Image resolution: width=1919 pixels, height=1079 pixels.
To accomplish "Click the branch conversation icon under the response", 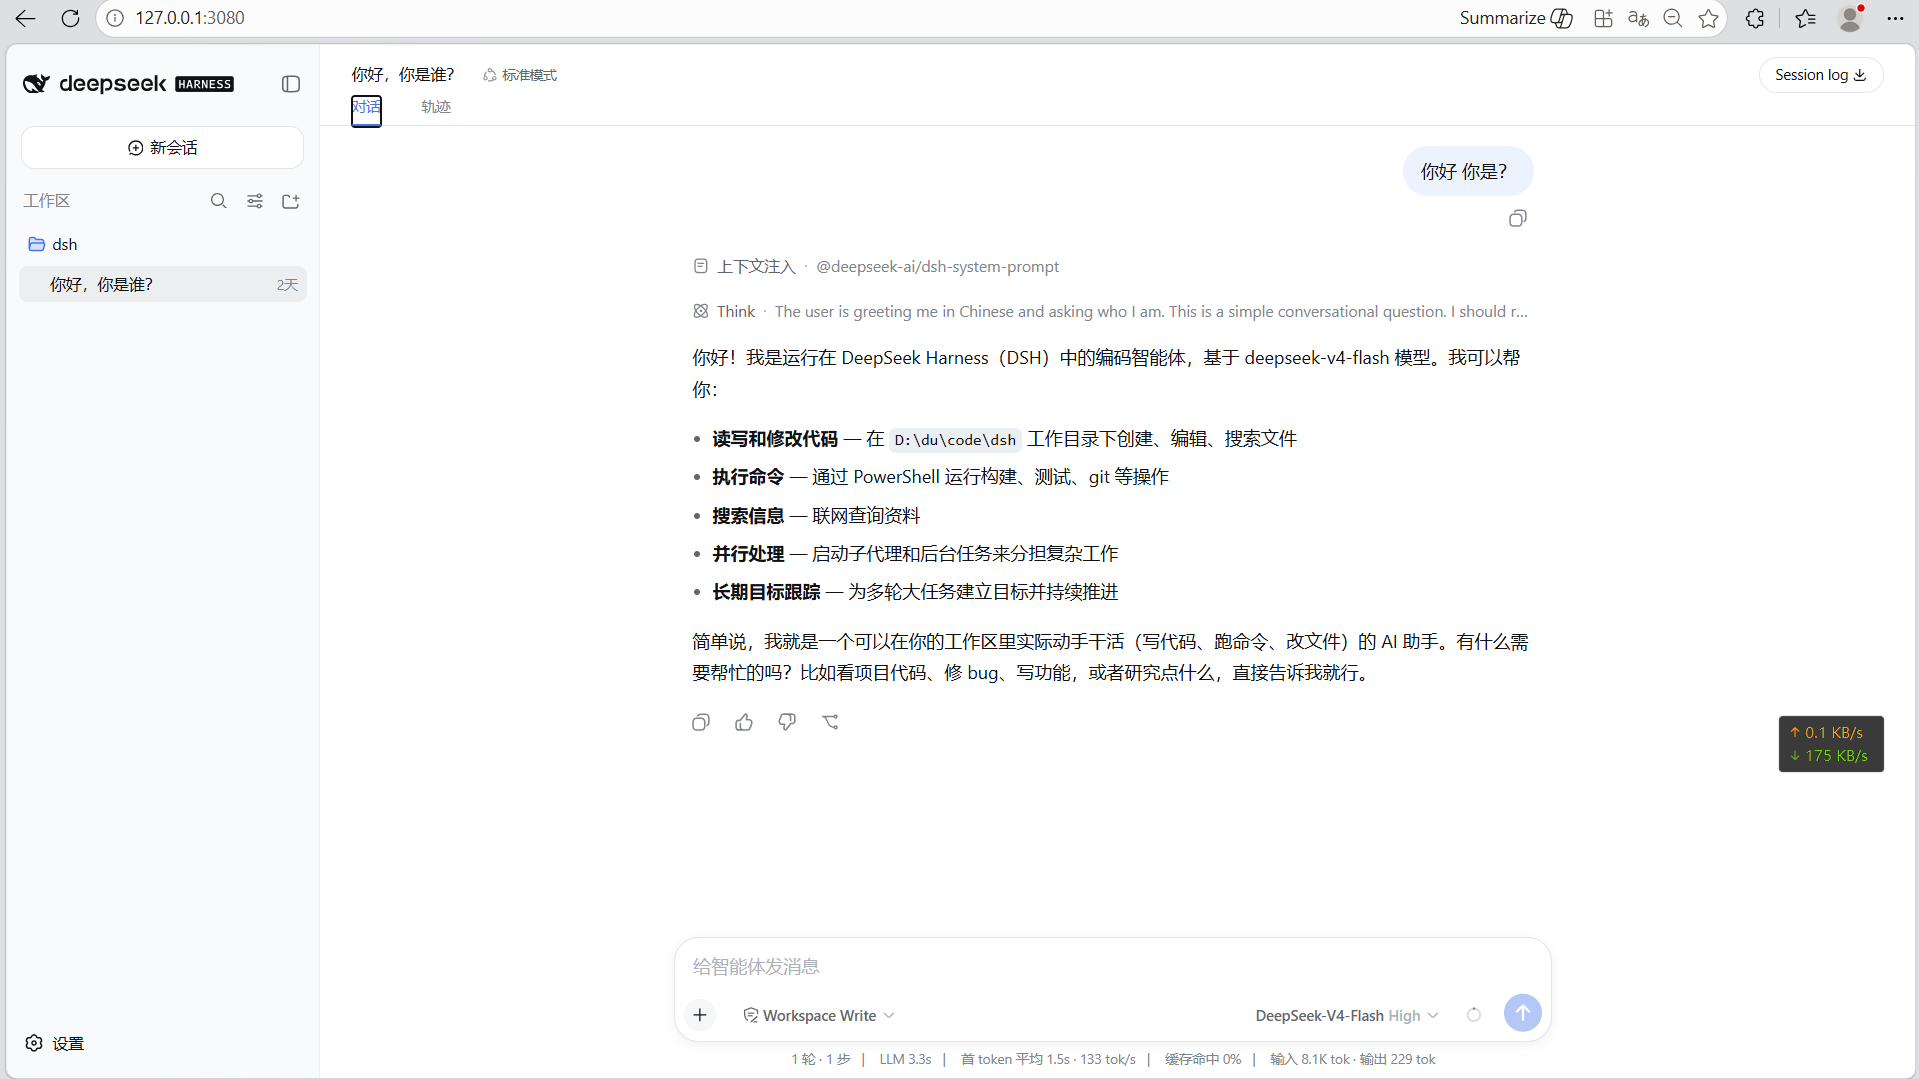I will 830,722.
